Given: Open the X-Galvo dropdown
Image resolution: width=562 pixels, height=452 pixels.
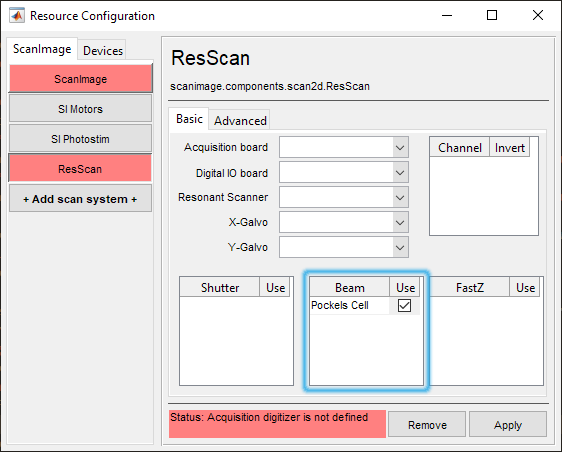Looking at the screenshot, I should pos(344,222).
